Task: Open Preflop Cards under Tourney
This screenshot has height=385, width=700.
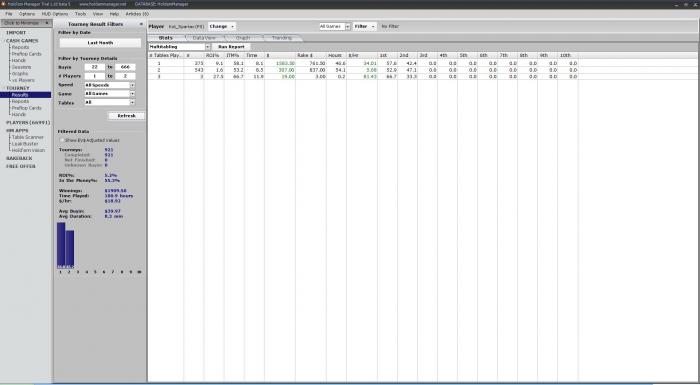Action: 26,108
